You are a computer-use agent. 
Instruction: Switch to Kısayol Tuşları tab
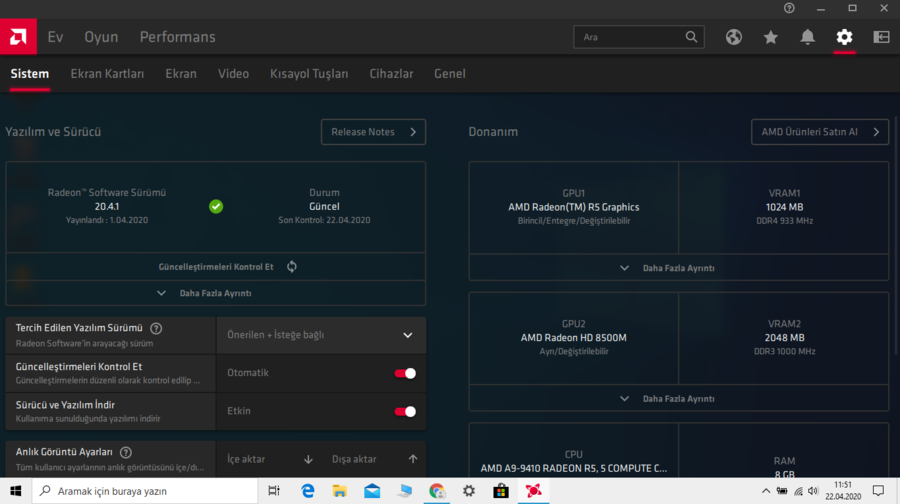[x=309, y=73]
